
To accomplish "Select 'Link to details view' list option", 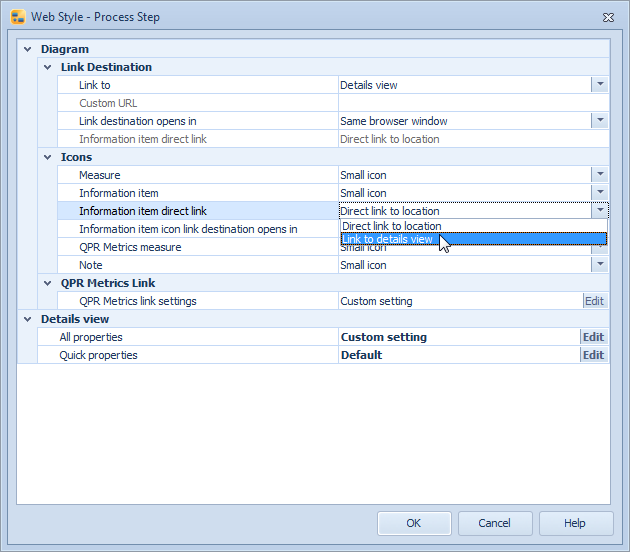I will point(474,239).
